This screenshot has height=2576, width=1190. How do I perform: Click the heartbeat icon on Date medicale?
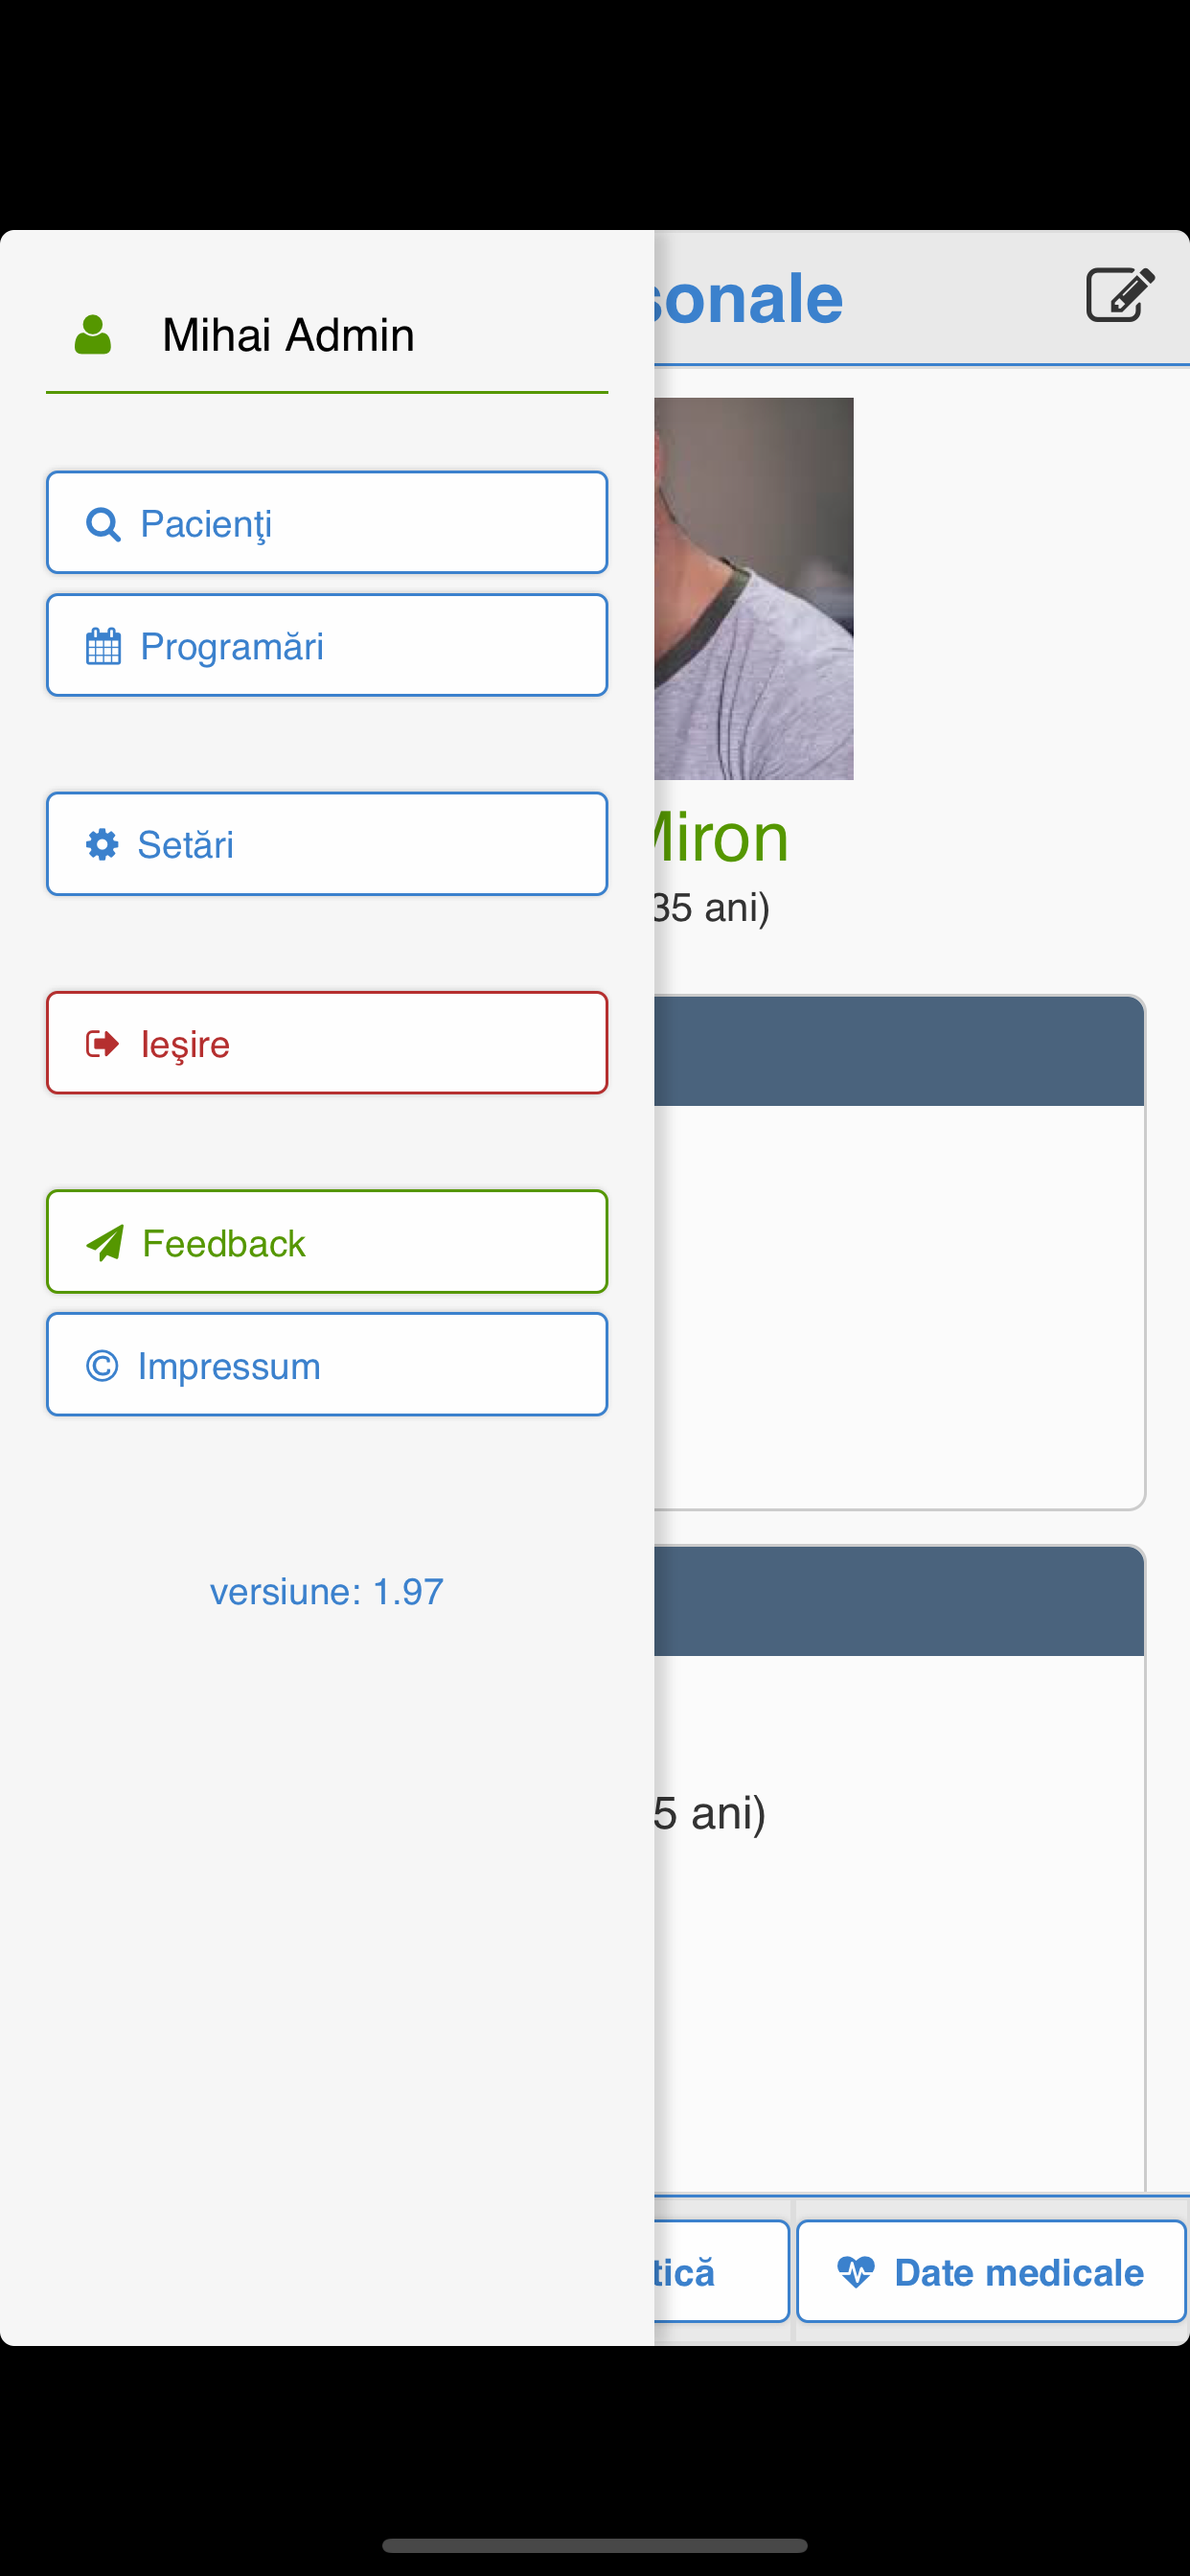pyautogui.click(x=856, y=2272)
